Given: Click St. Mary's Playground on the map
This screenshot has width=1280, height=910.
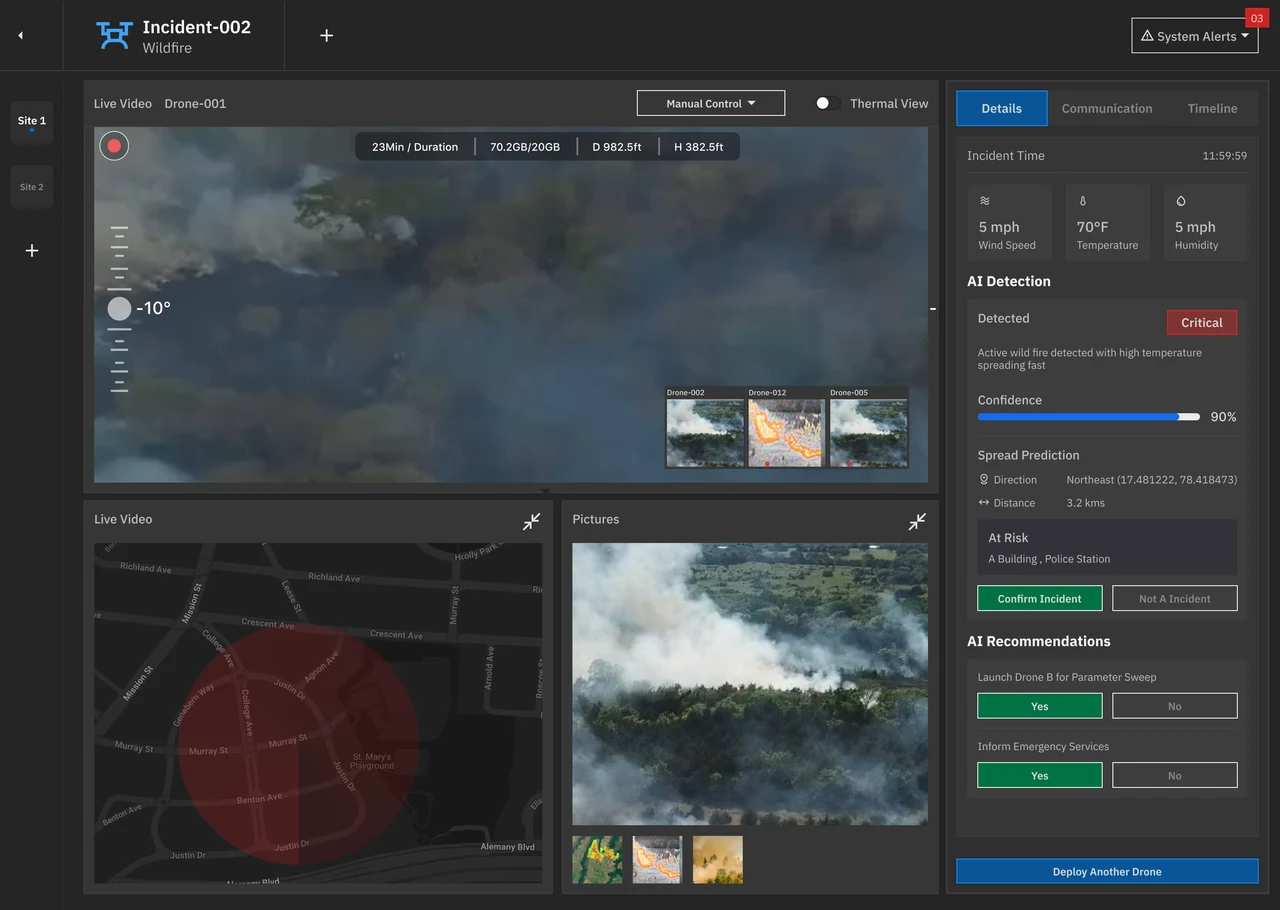Looking at the screenshot, I should coord(372,761).
